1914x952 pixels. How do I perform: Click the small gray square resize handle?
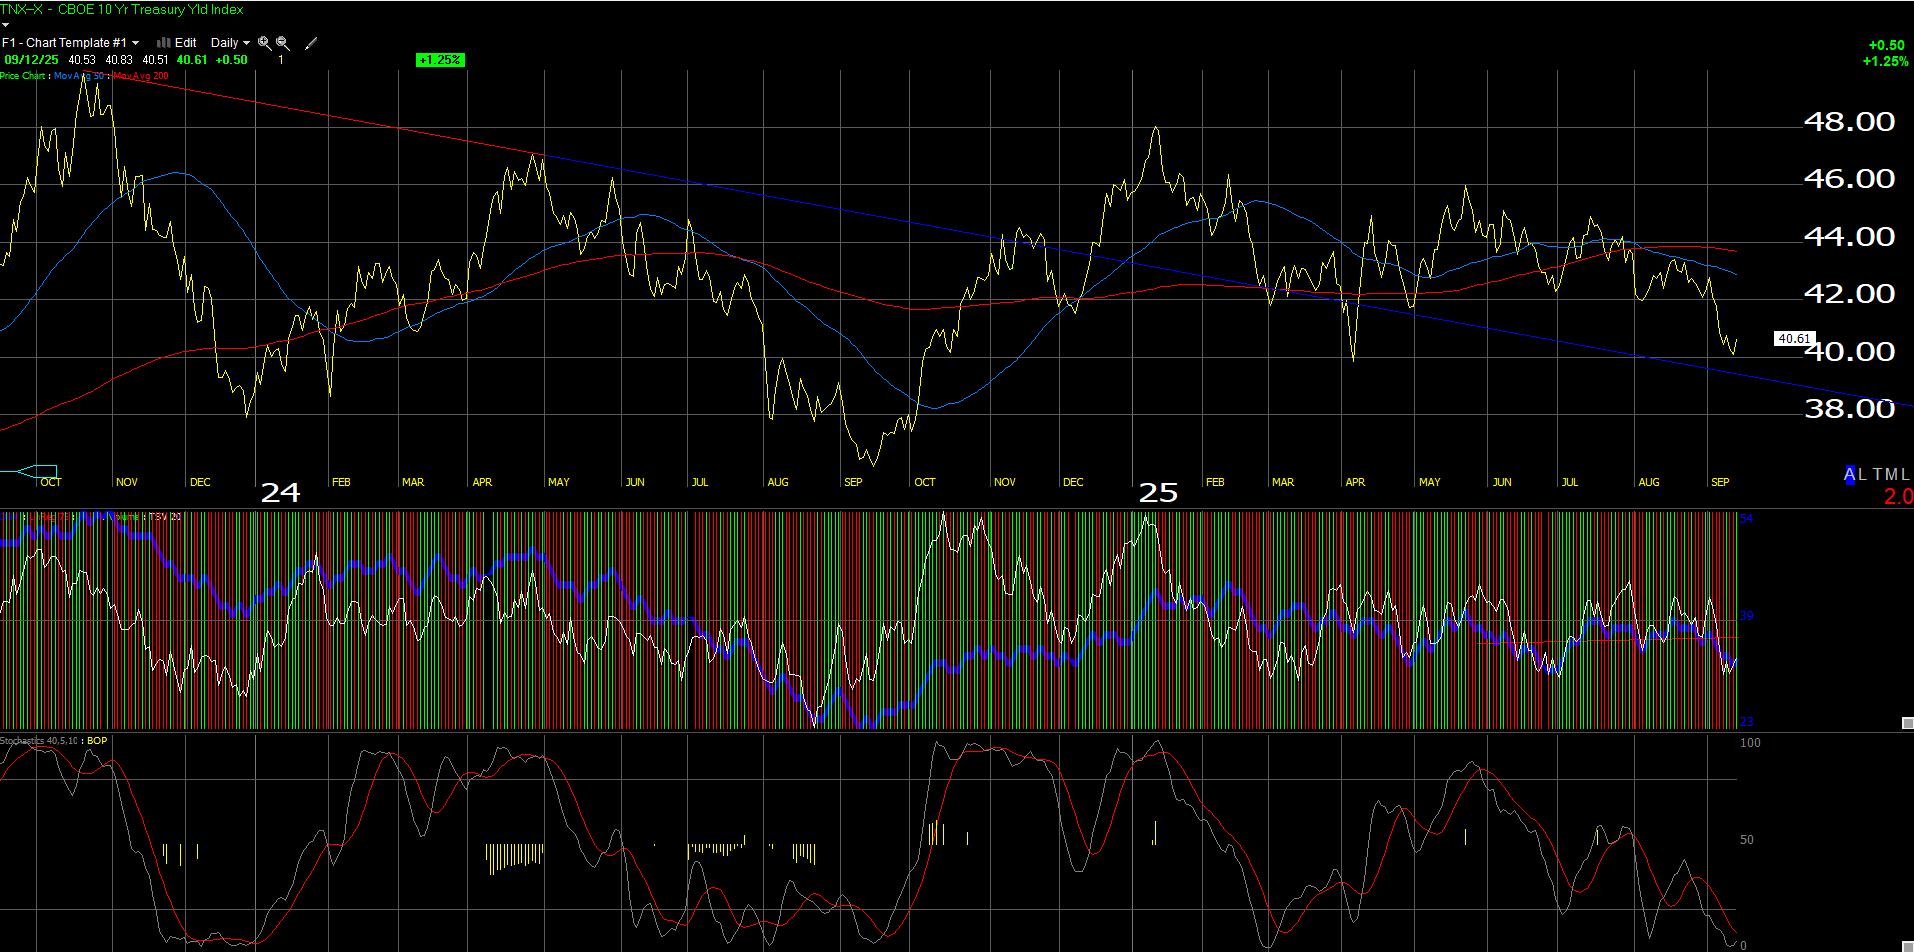(x=1907, y=723)
